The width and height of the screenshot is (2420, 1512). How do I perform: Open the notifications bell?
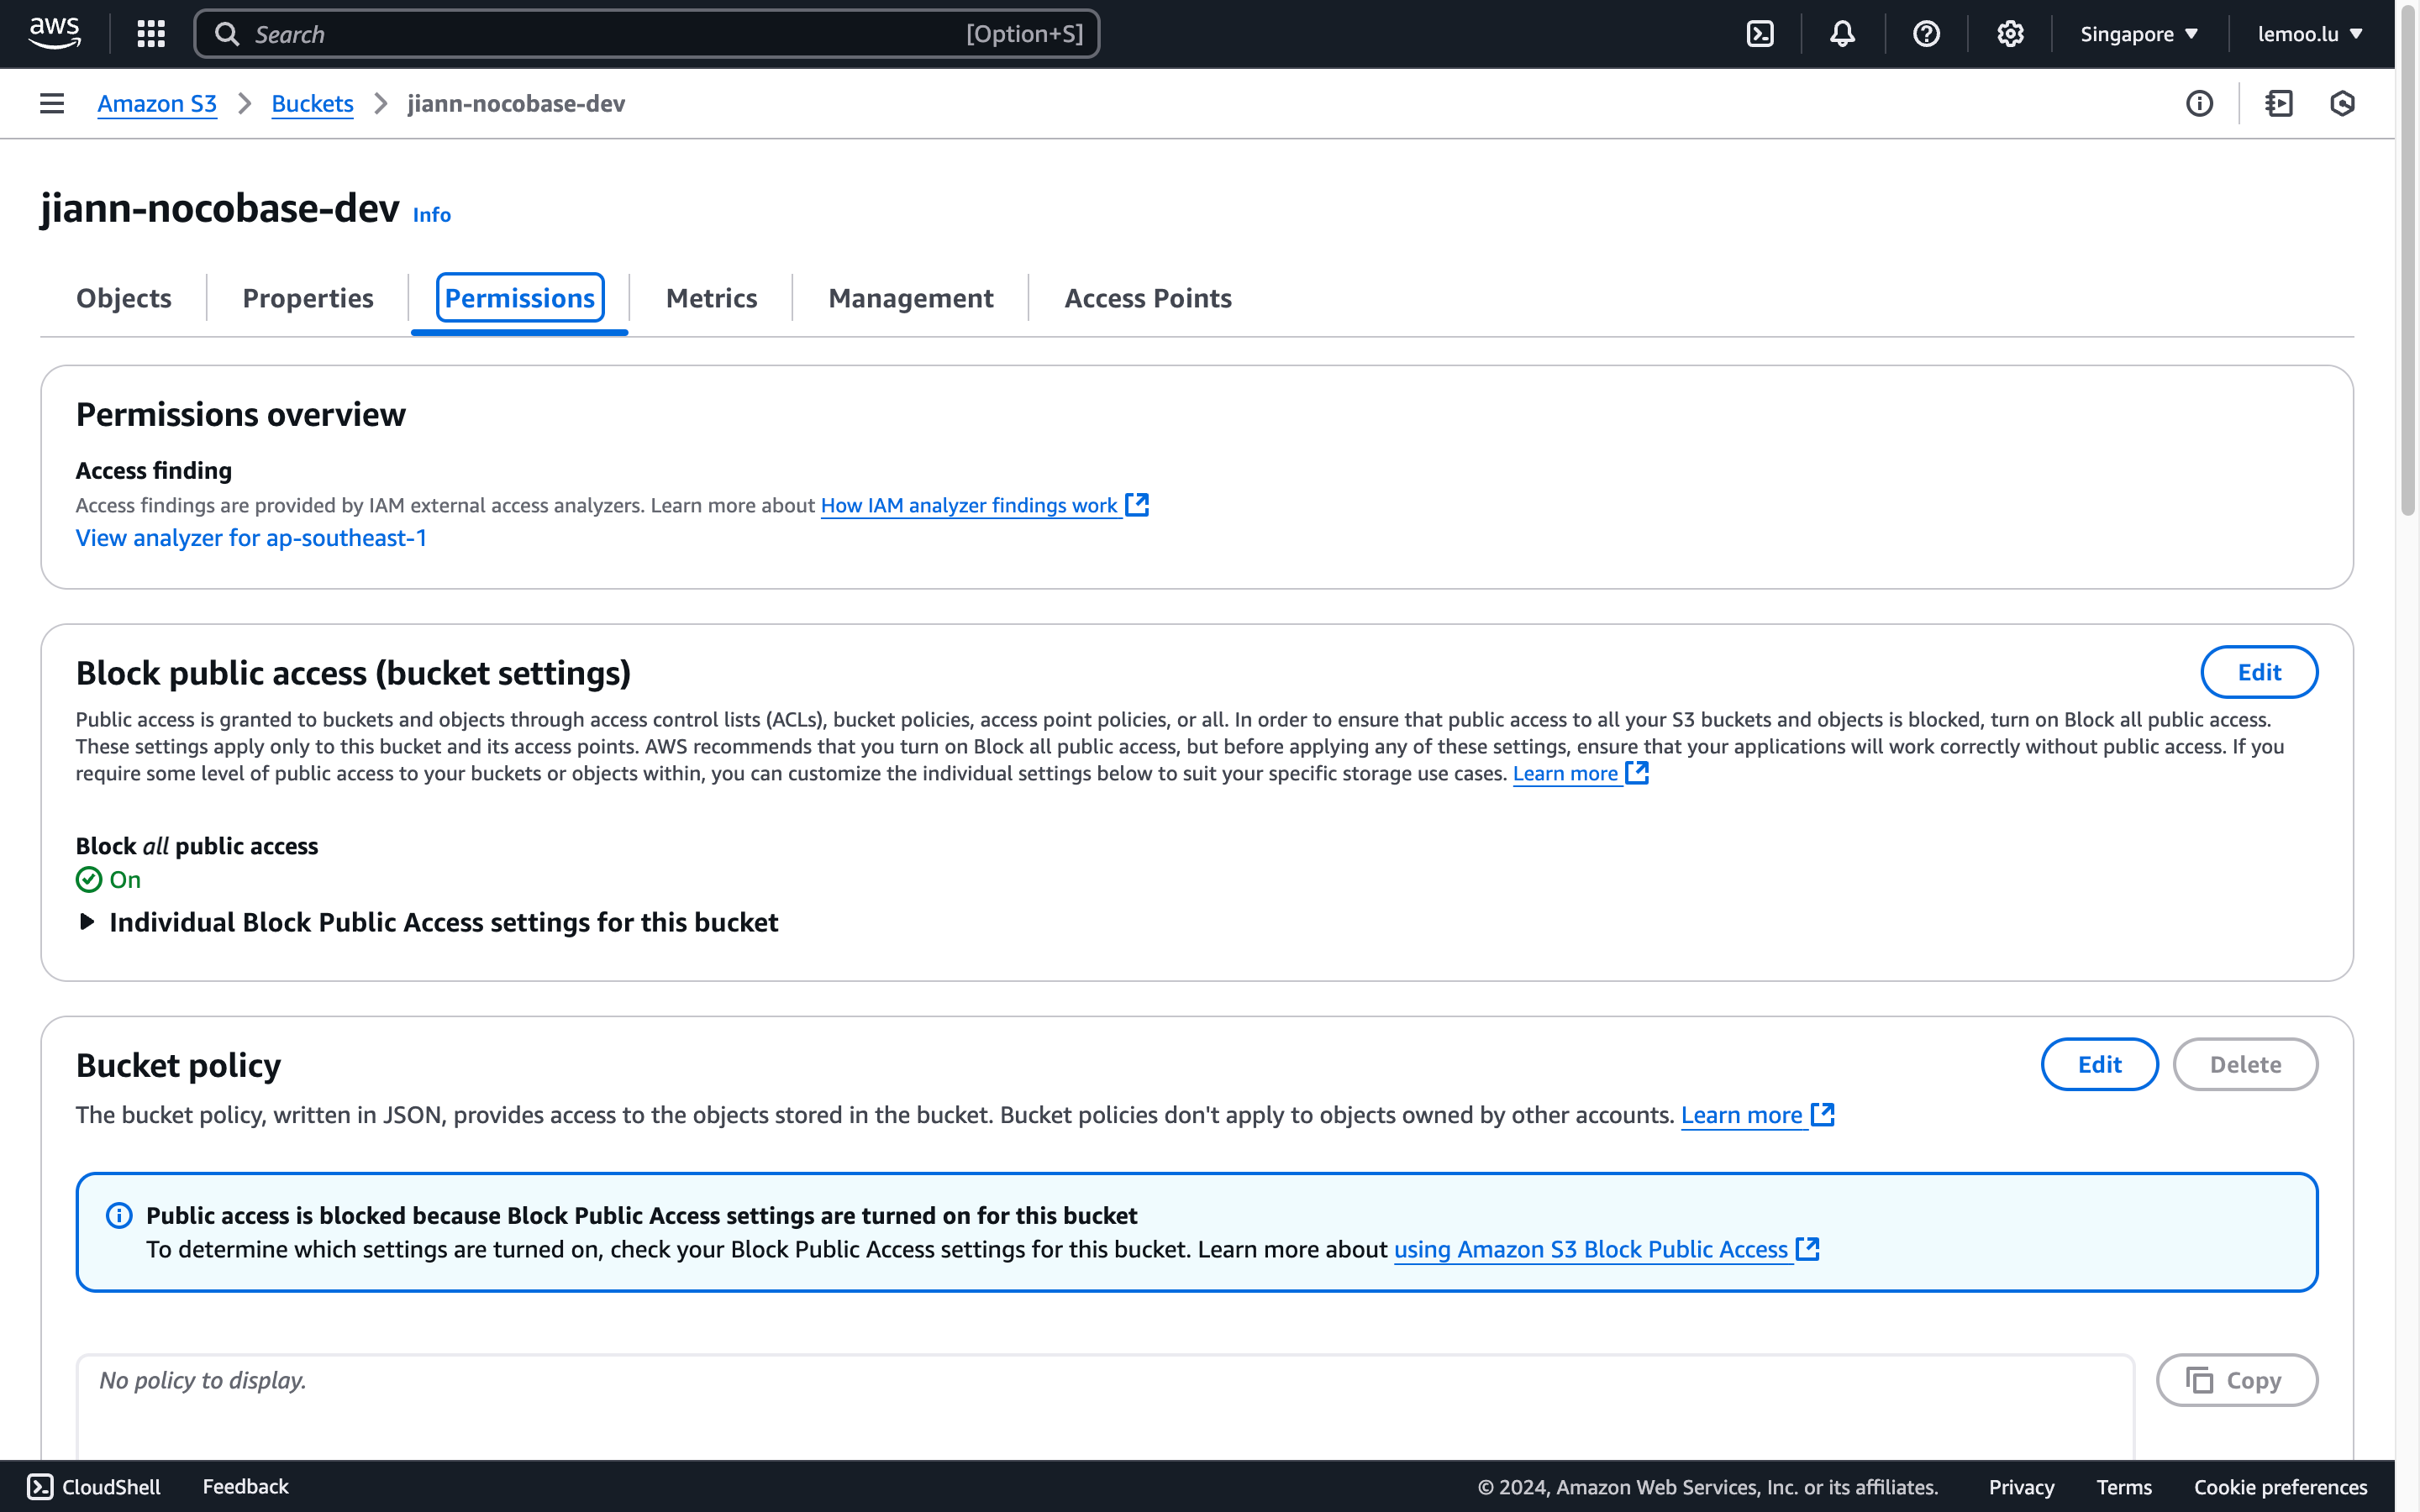click(1842, 34)
